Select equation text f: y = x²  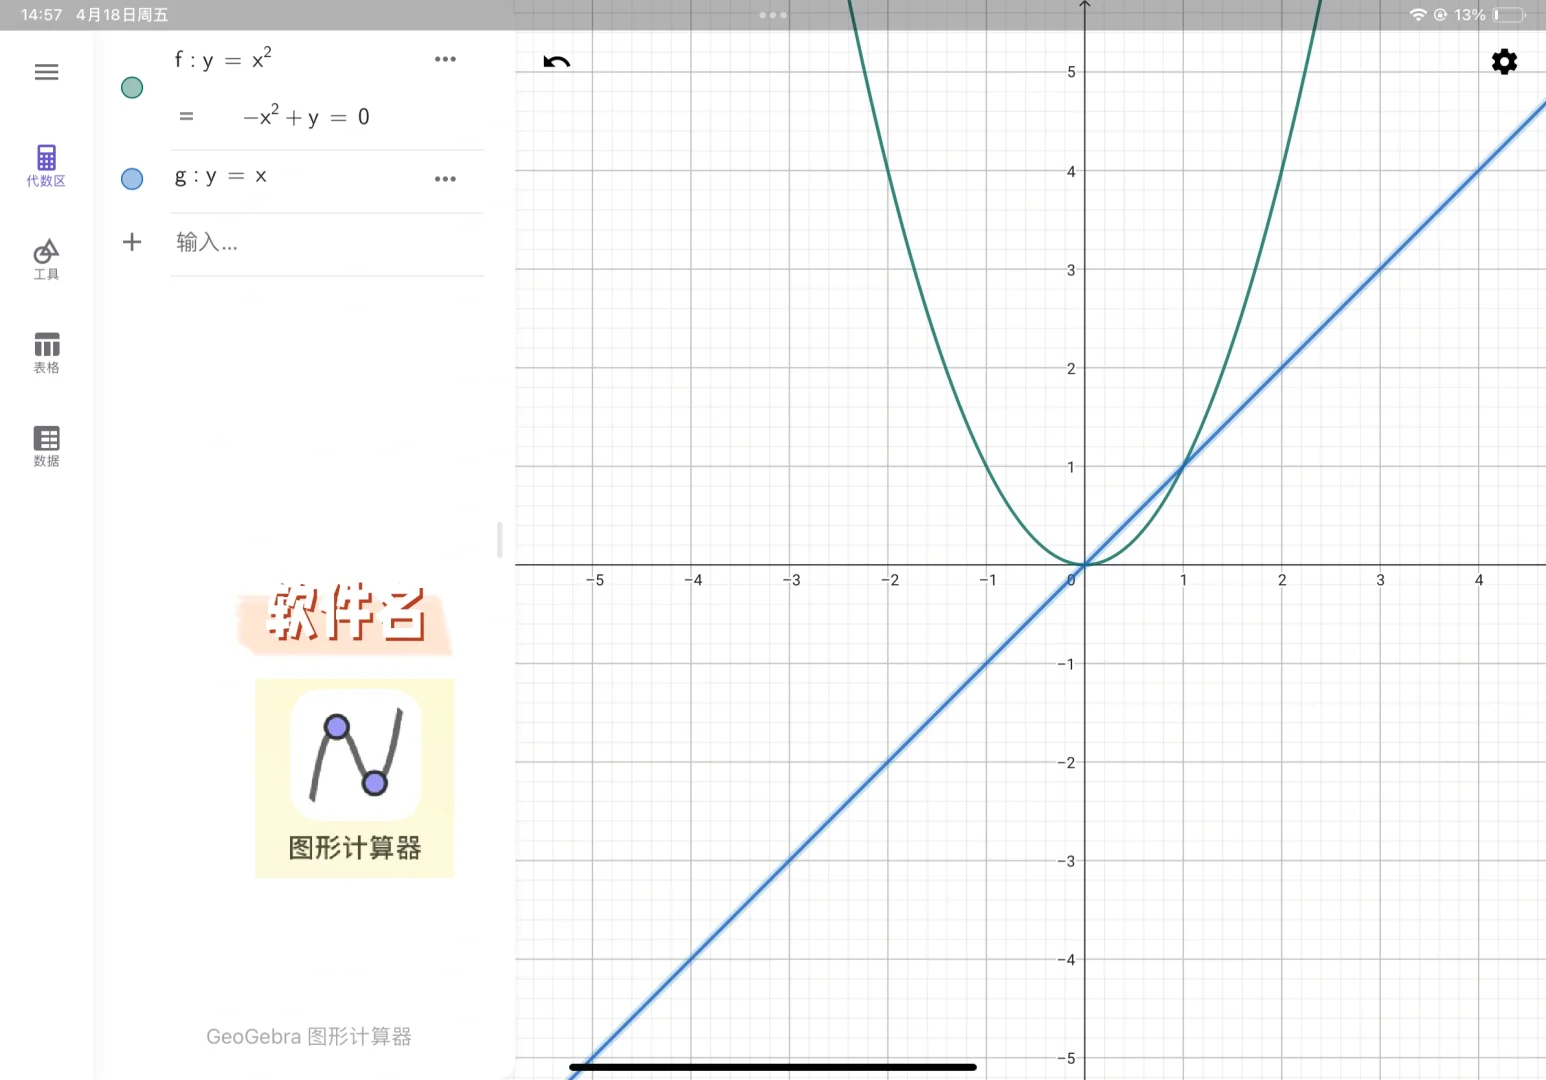(223, 59)
